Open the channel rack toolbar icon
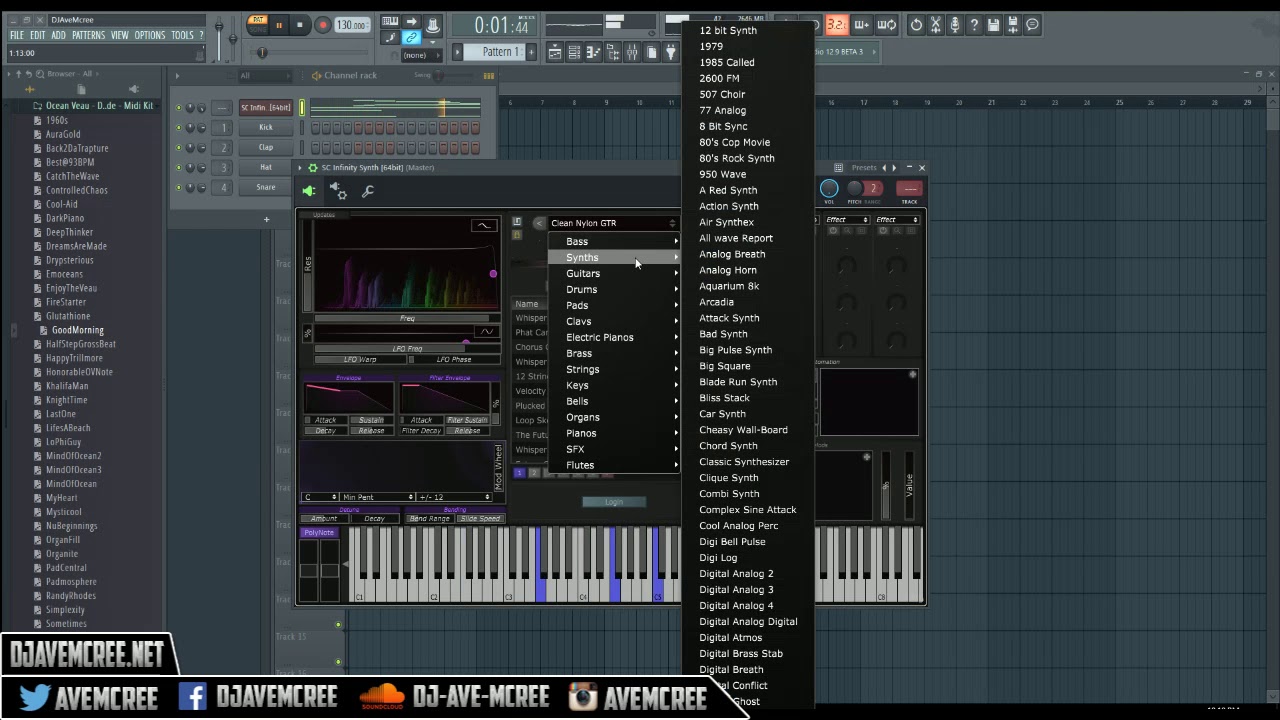Viewport: 1280px width, 720px height. [x=574, y=52]
